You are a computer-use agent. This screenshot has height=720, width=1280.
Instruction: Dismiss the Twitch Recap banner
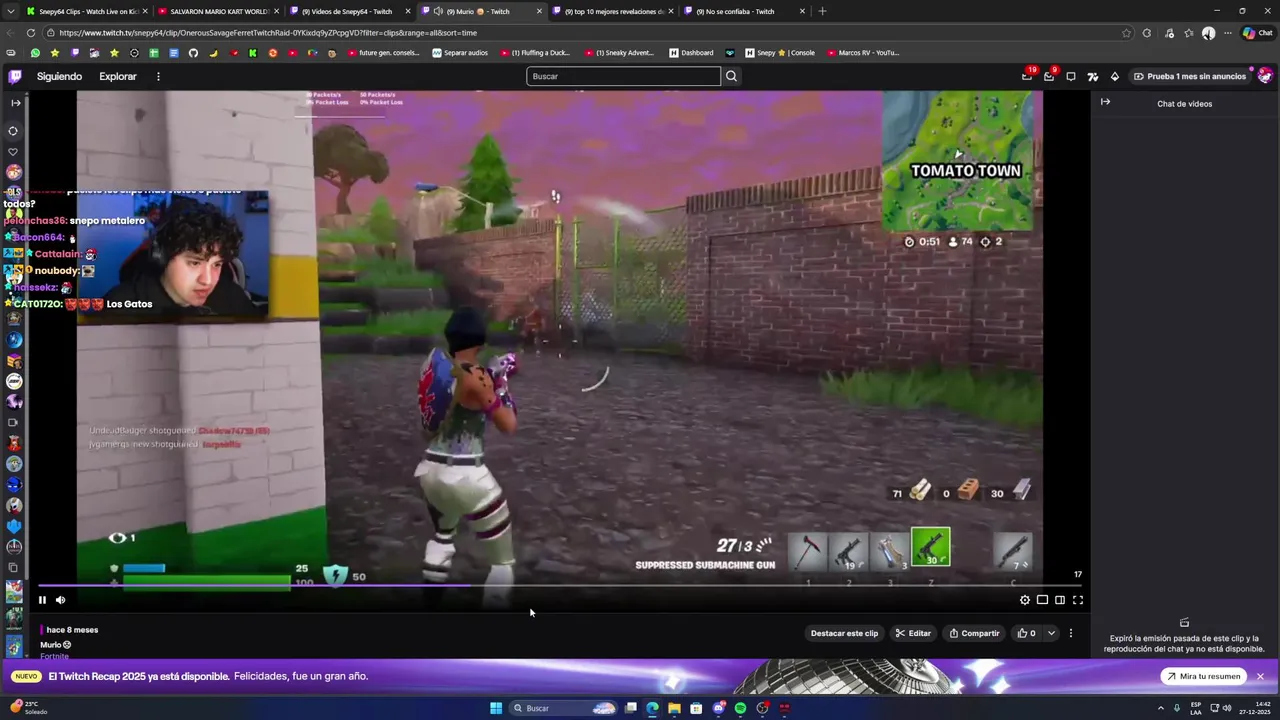coord(1260,676)
